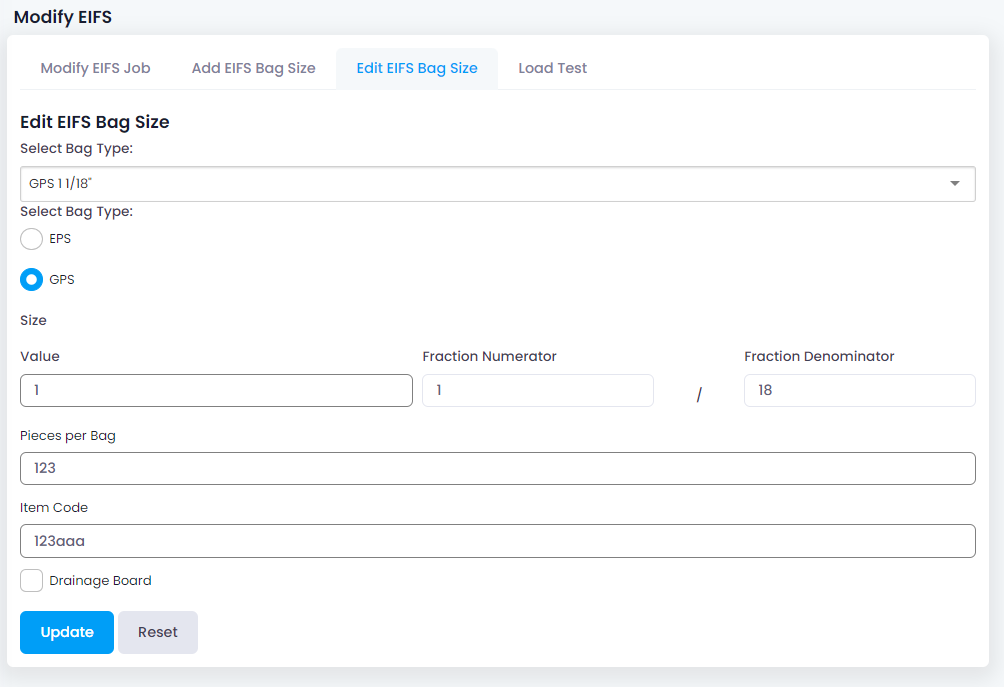Expand the bag type dropdown arrow
This screenshot has height=687, width=1004.
[954, 184]
